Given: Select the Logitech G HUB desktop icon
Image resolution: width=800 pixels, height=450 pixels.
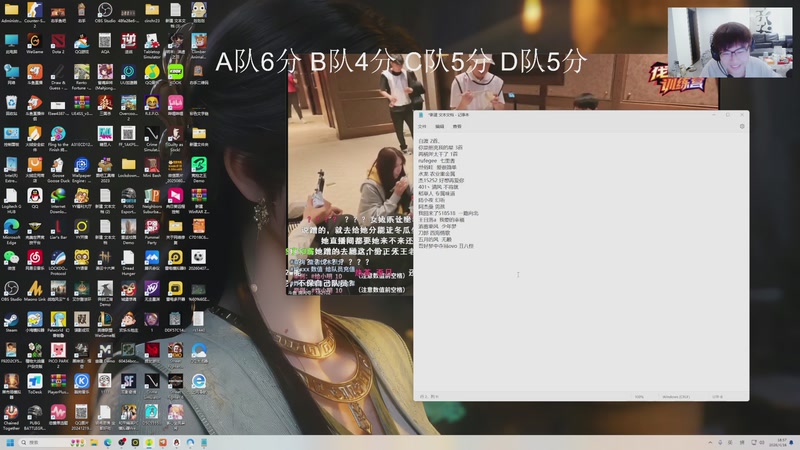Looking at the screenshot, I should 11,201.
